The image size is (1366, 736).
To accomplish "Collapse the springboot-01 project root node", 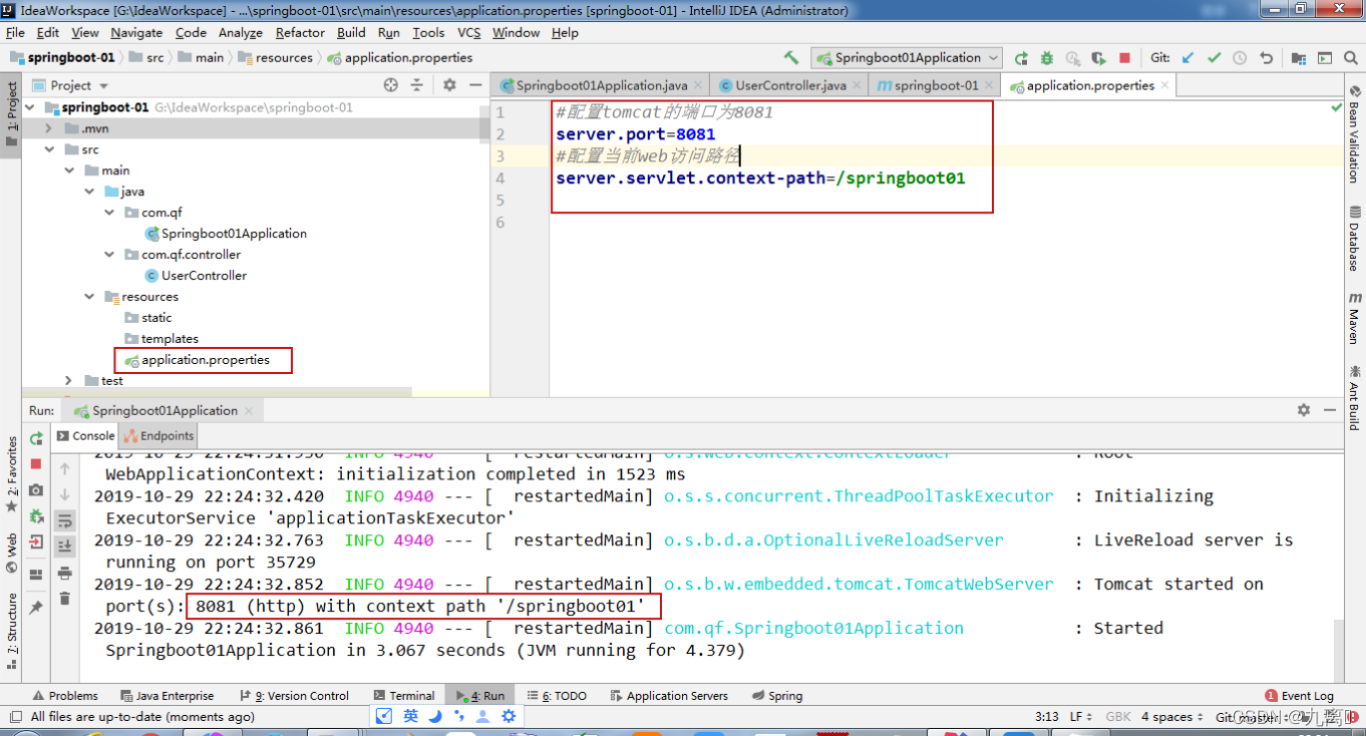I will click(30, 107).
